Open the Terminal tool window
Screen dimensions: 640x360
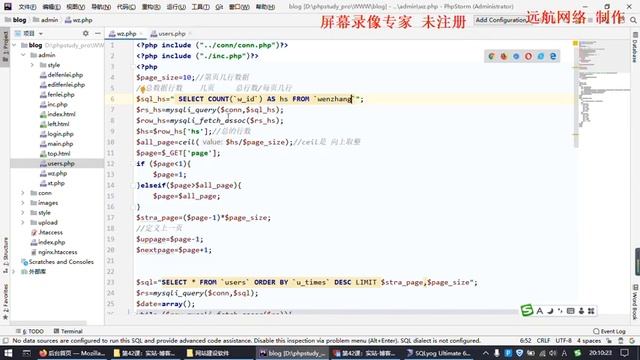68,331
